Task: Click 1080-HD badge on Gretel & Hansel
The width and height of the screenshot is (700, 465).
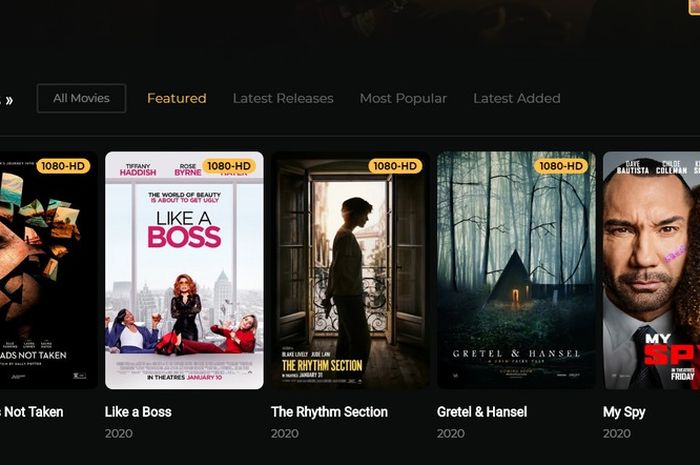Action: [x=561, y=166]
